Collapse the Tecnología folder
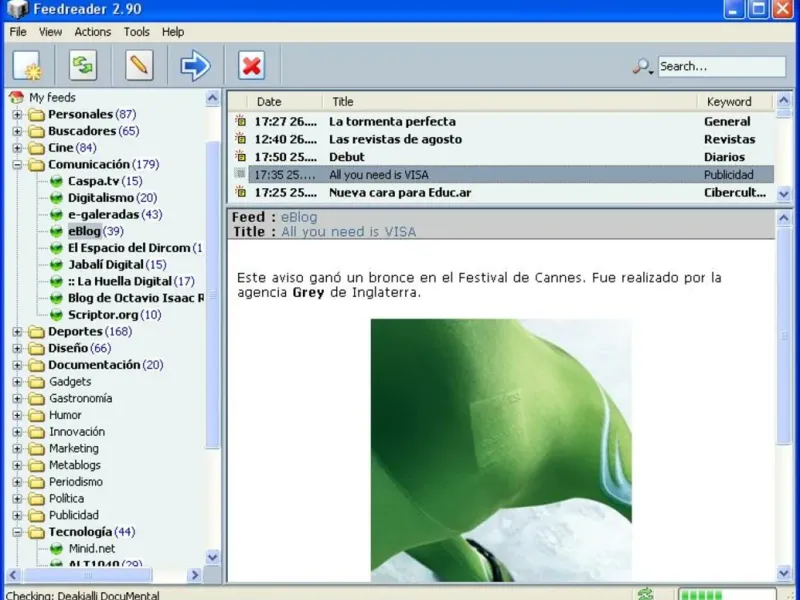 click(x=17, y=532)
